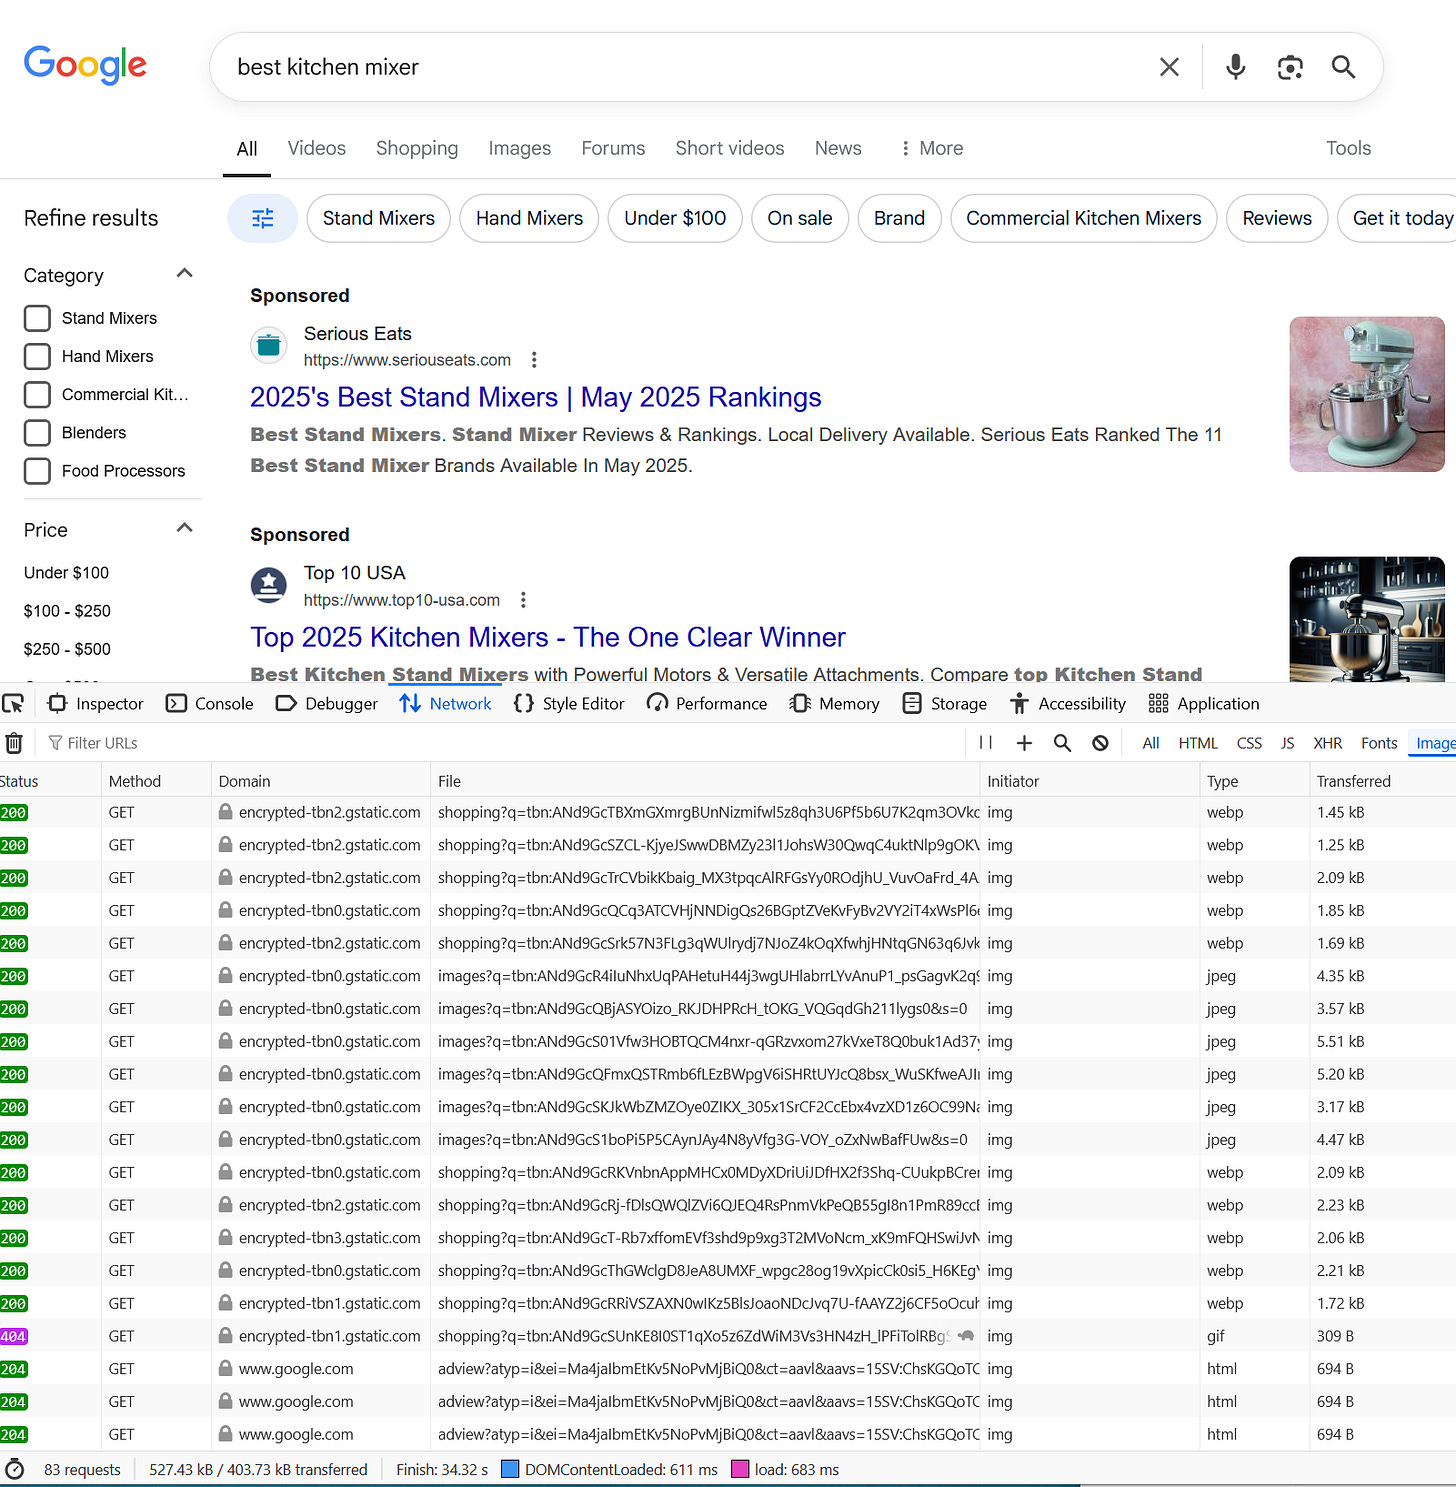Open the Inspector panel
This screenshot has width=1456, height=1487.
[96, 704]
